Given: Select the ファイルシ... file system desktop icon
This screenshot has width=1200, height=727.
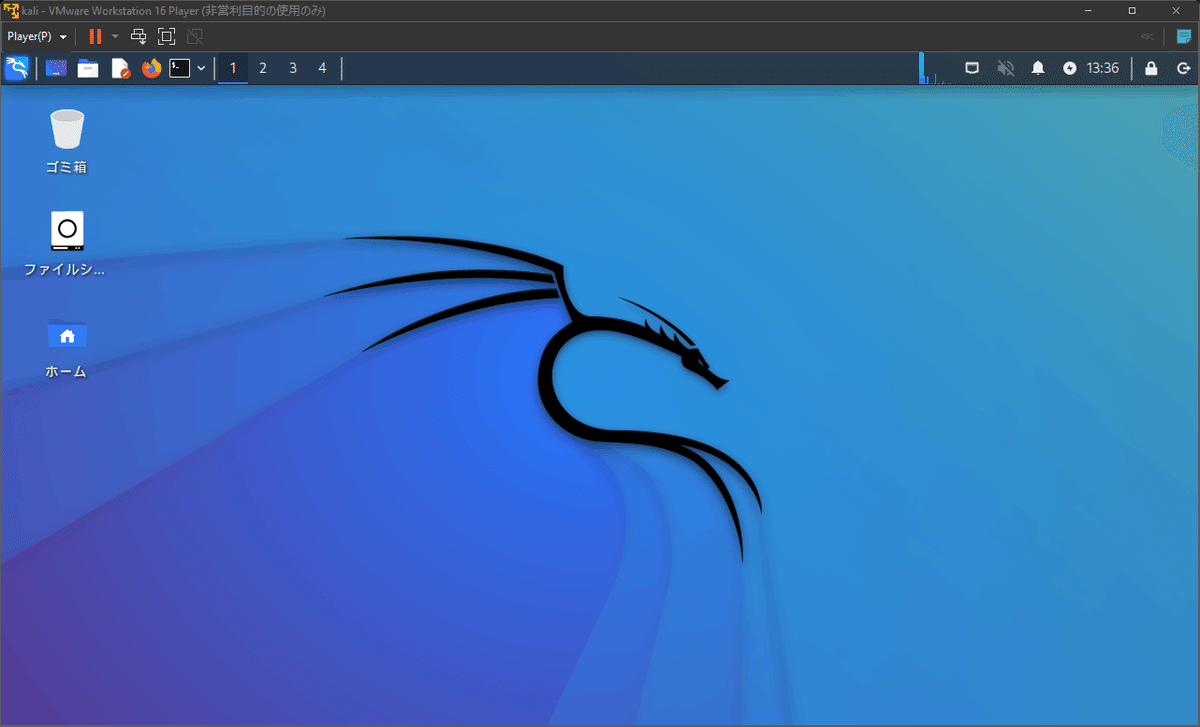Looking at the screenshot, I should (x=66, y=243).
